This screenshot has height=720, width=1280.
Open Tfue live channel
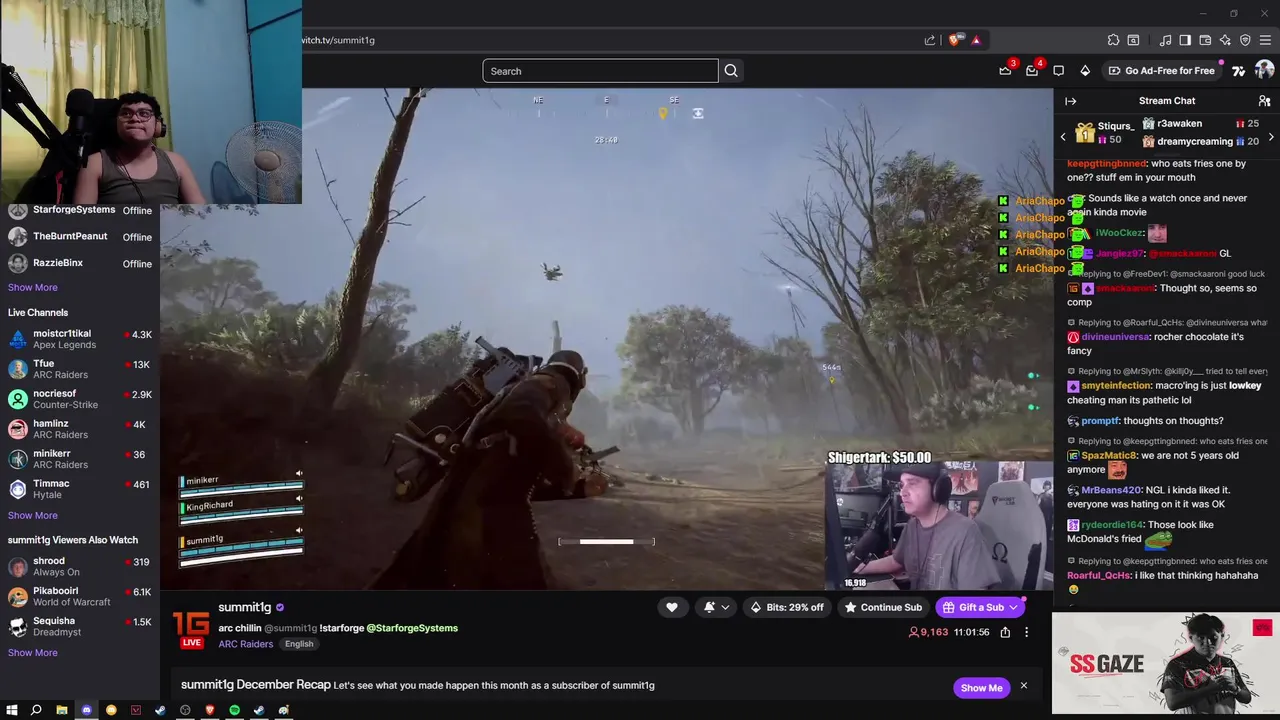pos(80,369)
